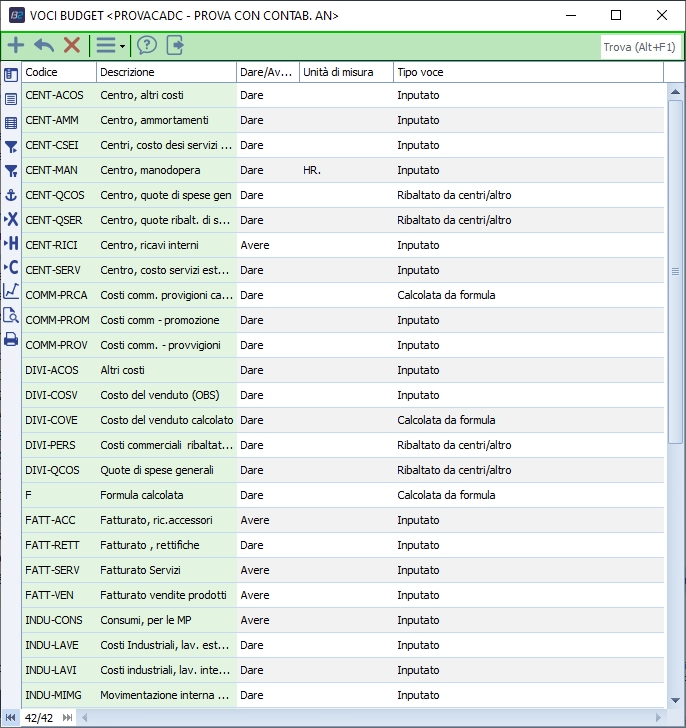This screenshot has width=686, height=728.
Task: Go to last record navigation button
Action: click(x=68, y=717)
